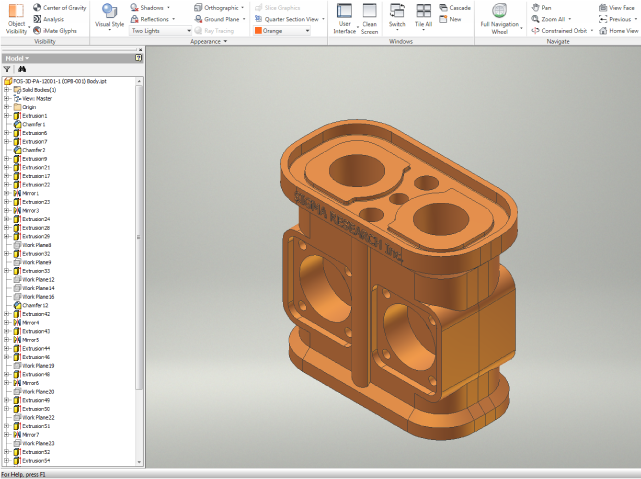The height and width of the screenshot is (479, 641).
Task: Open User Interface options
Action: click(x=344, y=19)
